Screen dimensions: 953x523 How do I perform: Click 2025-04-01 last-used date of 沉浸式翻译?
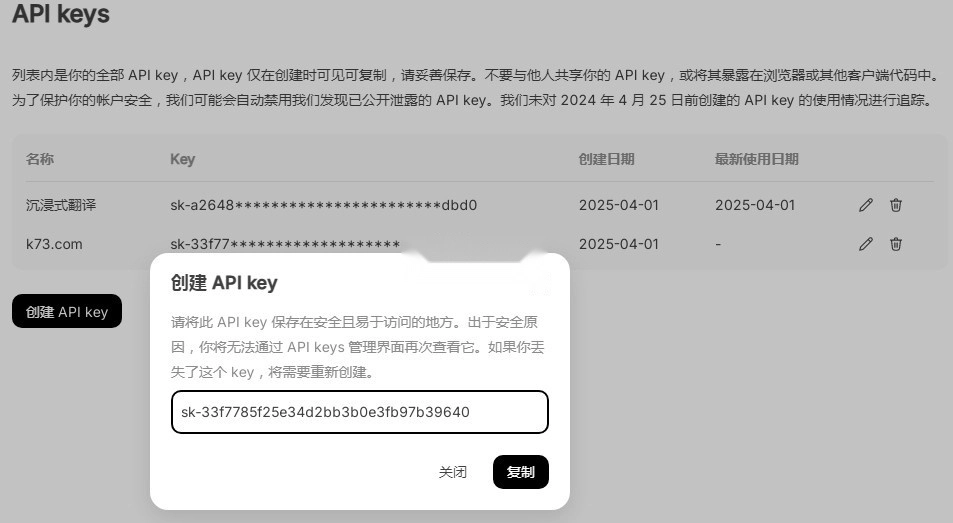[x=755, y=205]
